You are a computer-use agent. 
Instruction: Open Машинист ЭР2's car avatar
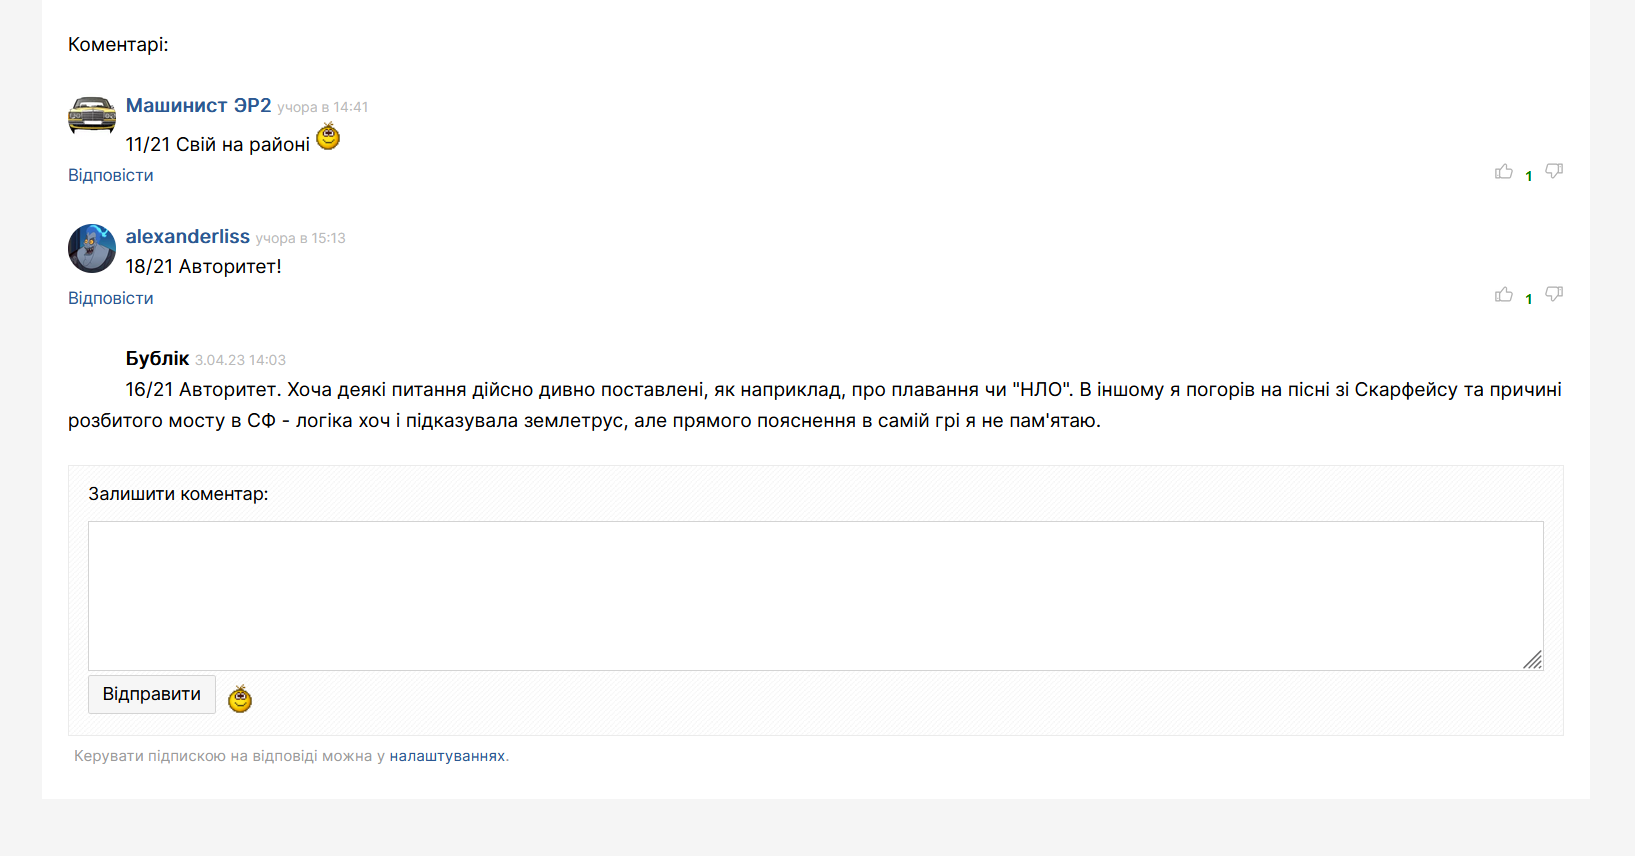(x=92, y=116)
